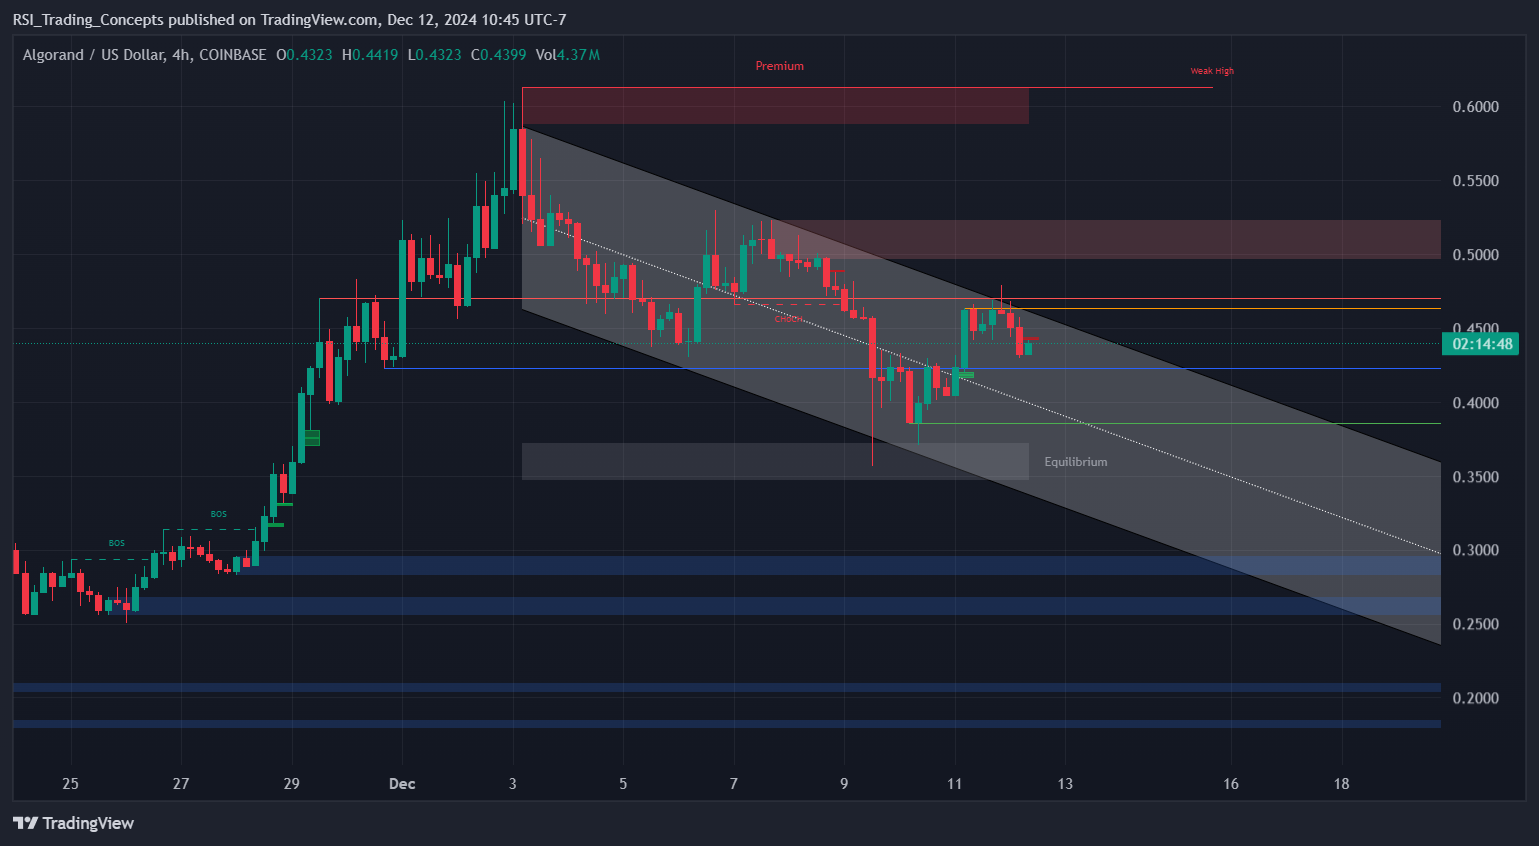The image size is (1539, 846).
Task: Click the open value O0.4323
Action: point(304,55)
